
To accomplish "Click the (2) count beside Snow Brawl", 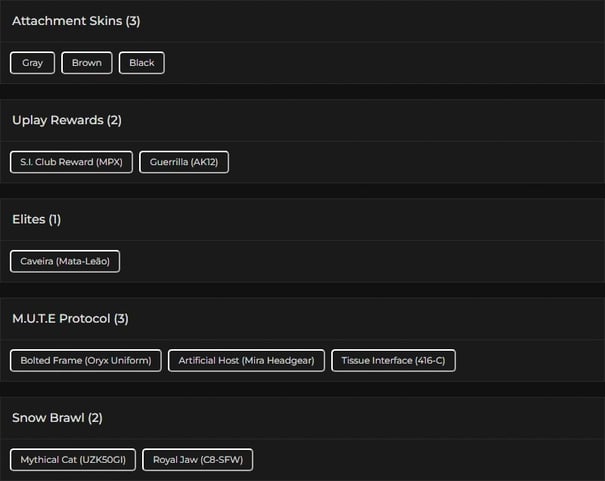I will click(x=95, y=418).
